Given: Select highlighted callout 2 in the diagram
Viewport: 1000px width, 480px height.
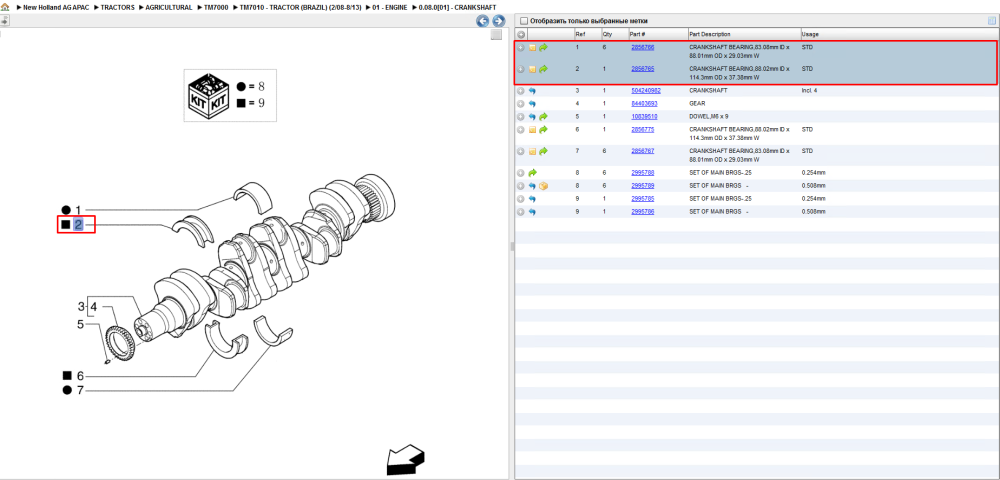Looking at the screenshot, I should click(x=78, y=224).
